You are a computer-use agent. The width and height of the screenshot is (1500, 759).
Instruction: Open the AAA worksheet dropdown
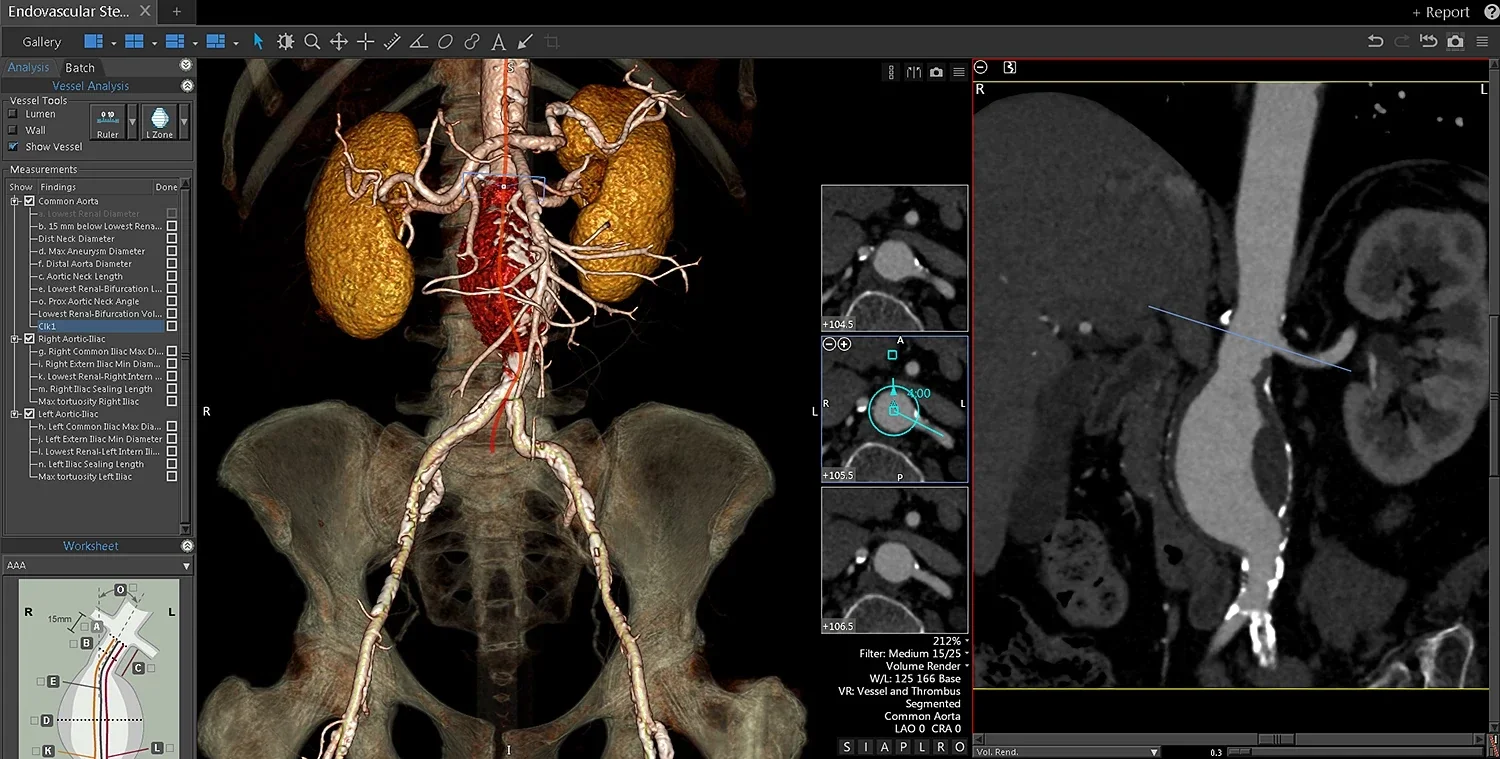tap(97, 565)
